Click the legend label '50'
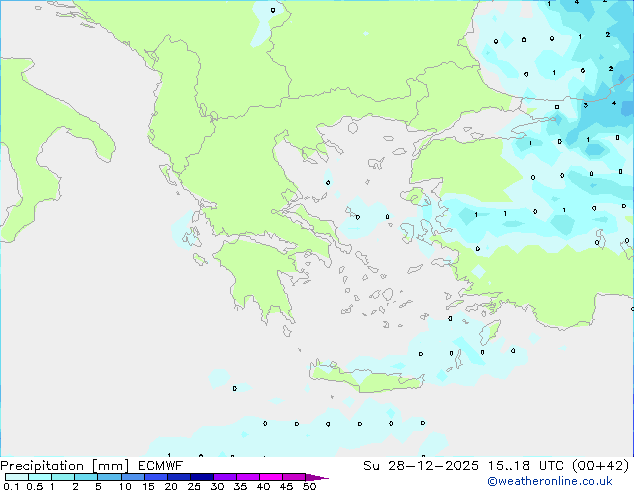The image size is (634, 490). pos(309,486)
